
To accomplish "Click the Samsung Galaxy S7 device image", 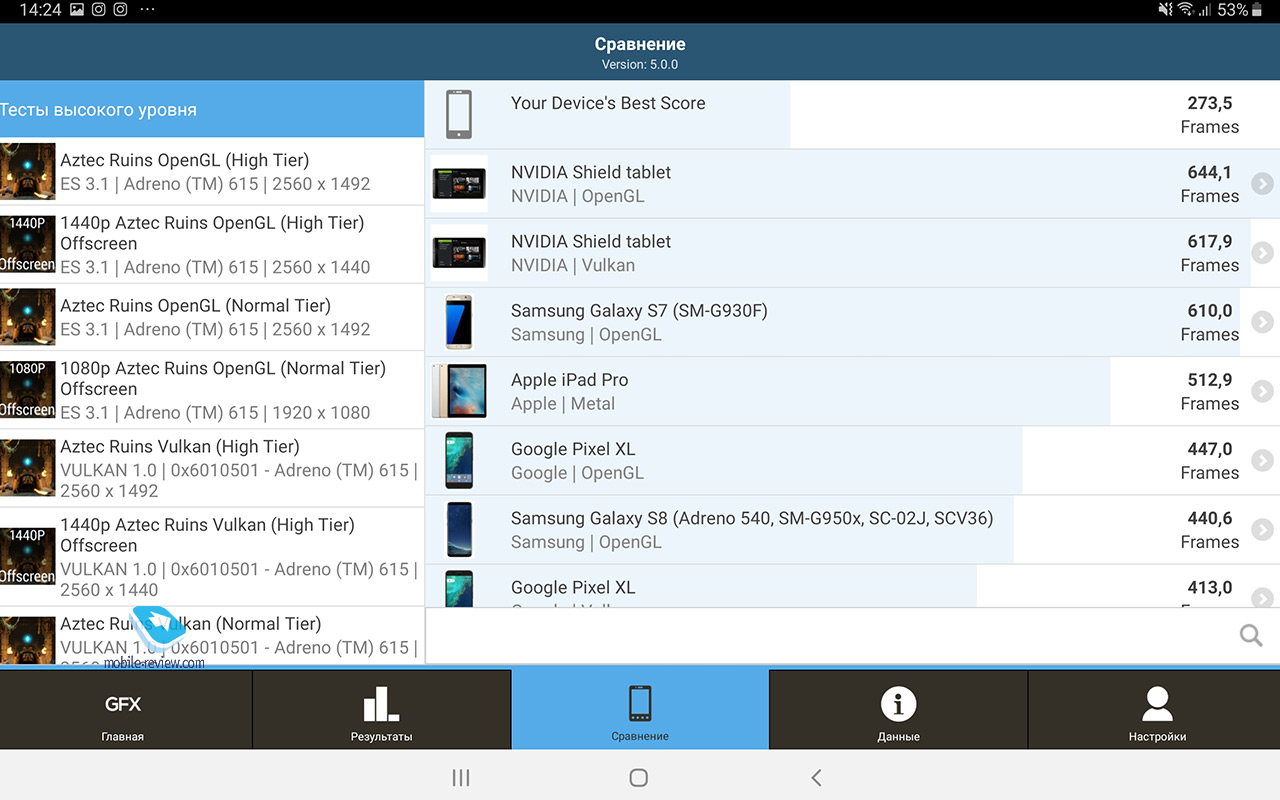I will click(x=459, y=322).
